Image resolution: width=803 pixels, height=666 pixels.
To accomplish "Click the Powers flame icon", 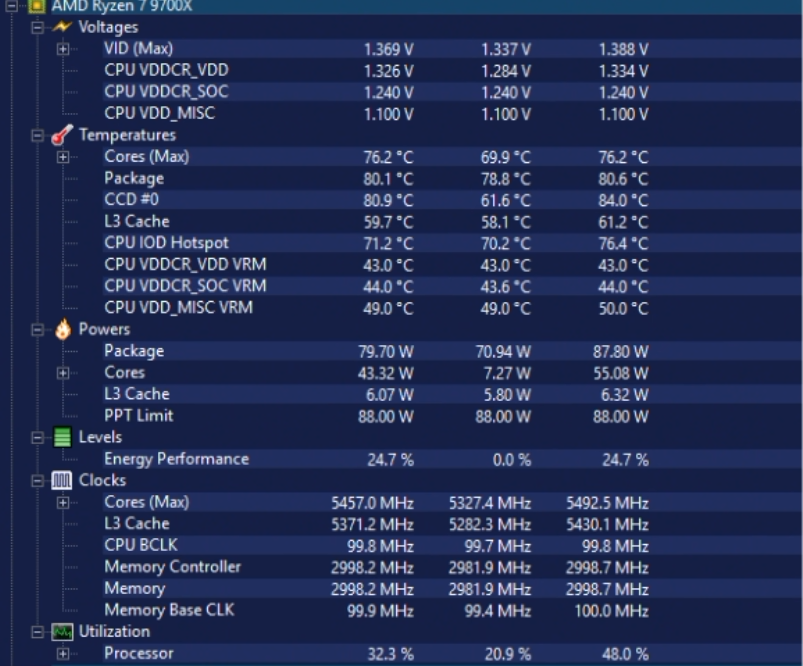I will tap(62, 329).
